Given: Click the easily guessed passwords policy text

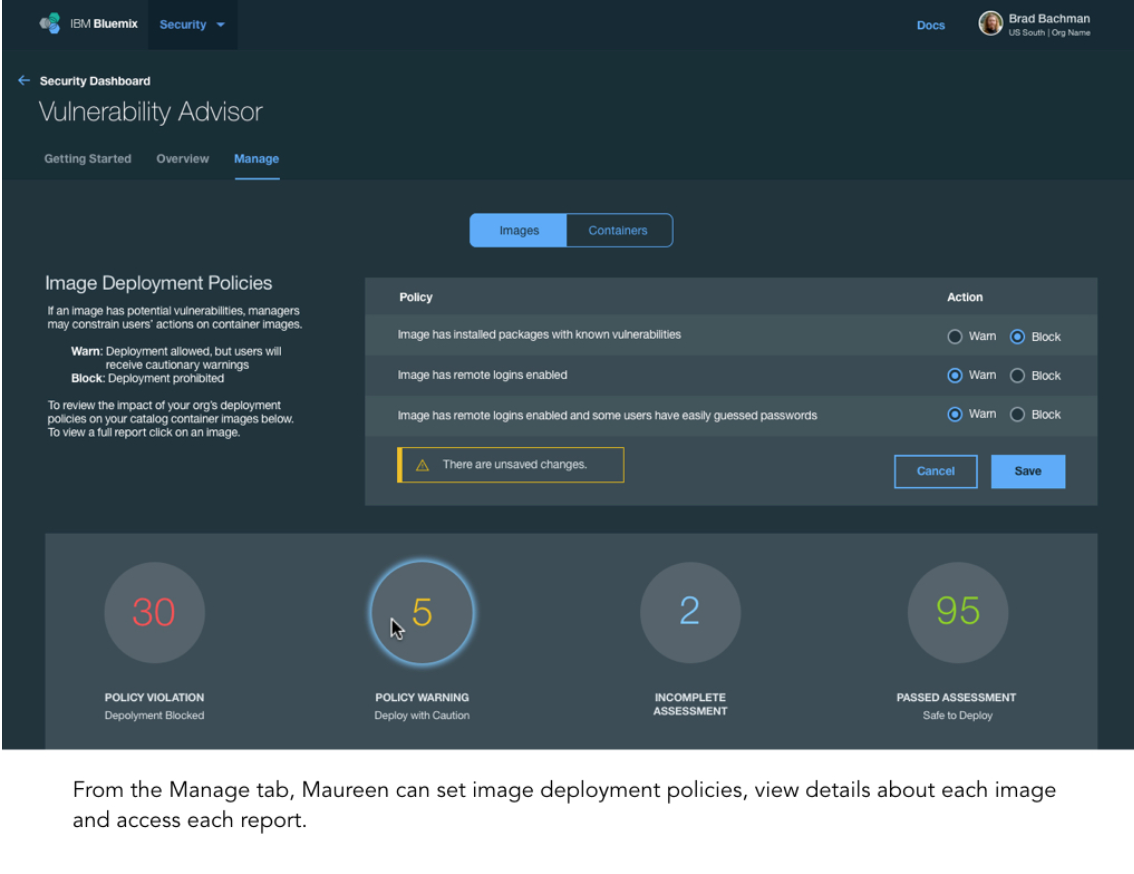Looking at the screenshot, I should [608, 415].
